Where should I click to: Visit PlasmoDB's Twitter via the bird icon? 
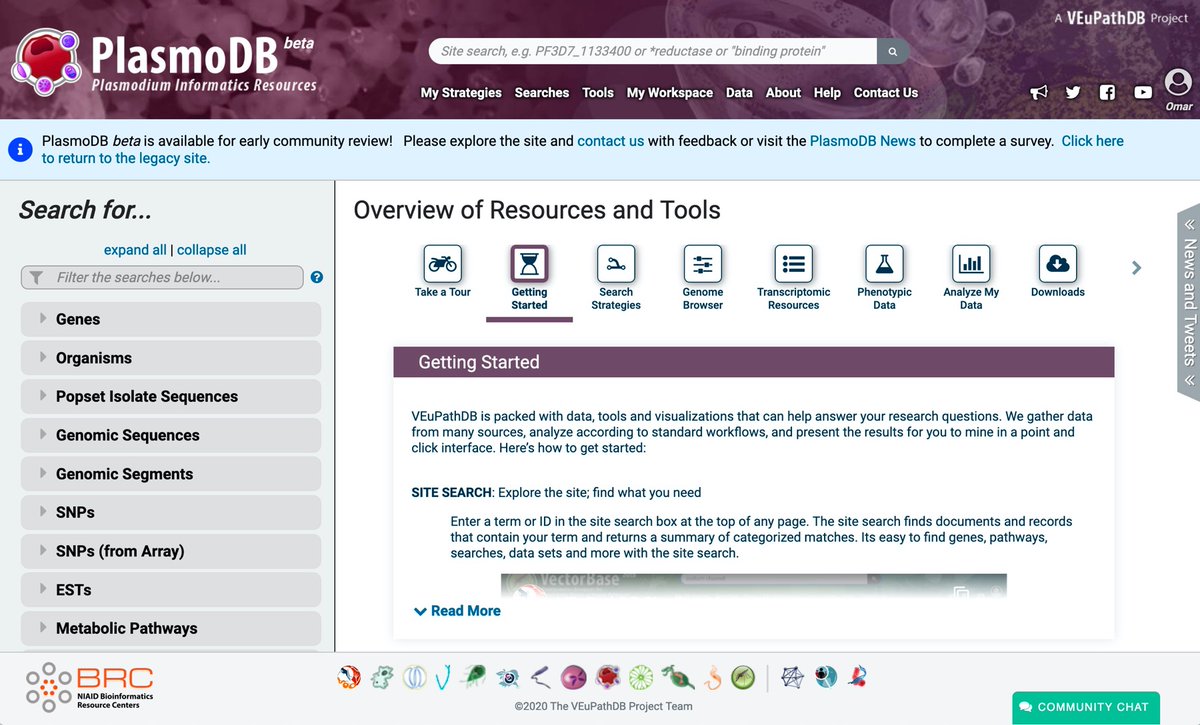(x=1073, y=92)
